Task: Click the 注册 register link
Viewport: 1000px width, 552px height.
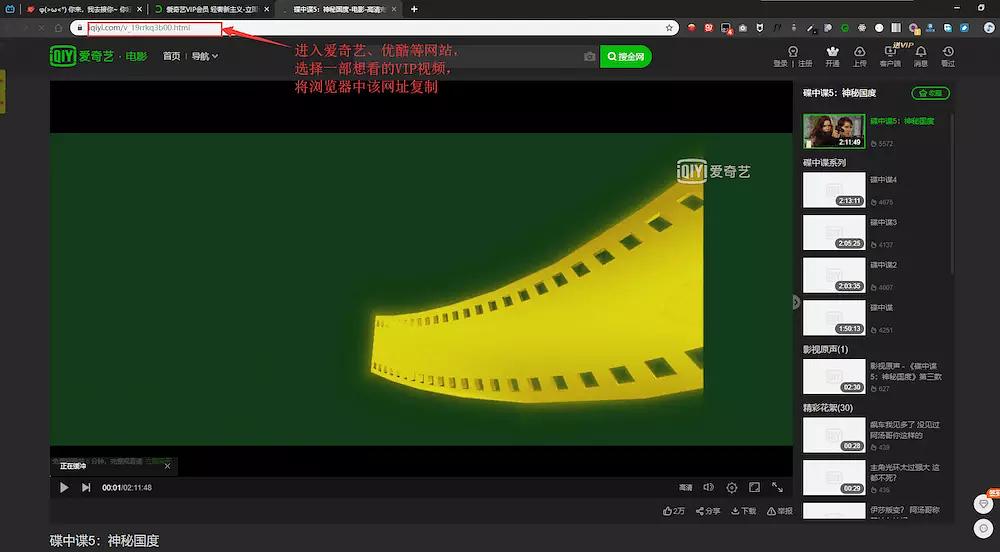Action: tap(805, 64)
